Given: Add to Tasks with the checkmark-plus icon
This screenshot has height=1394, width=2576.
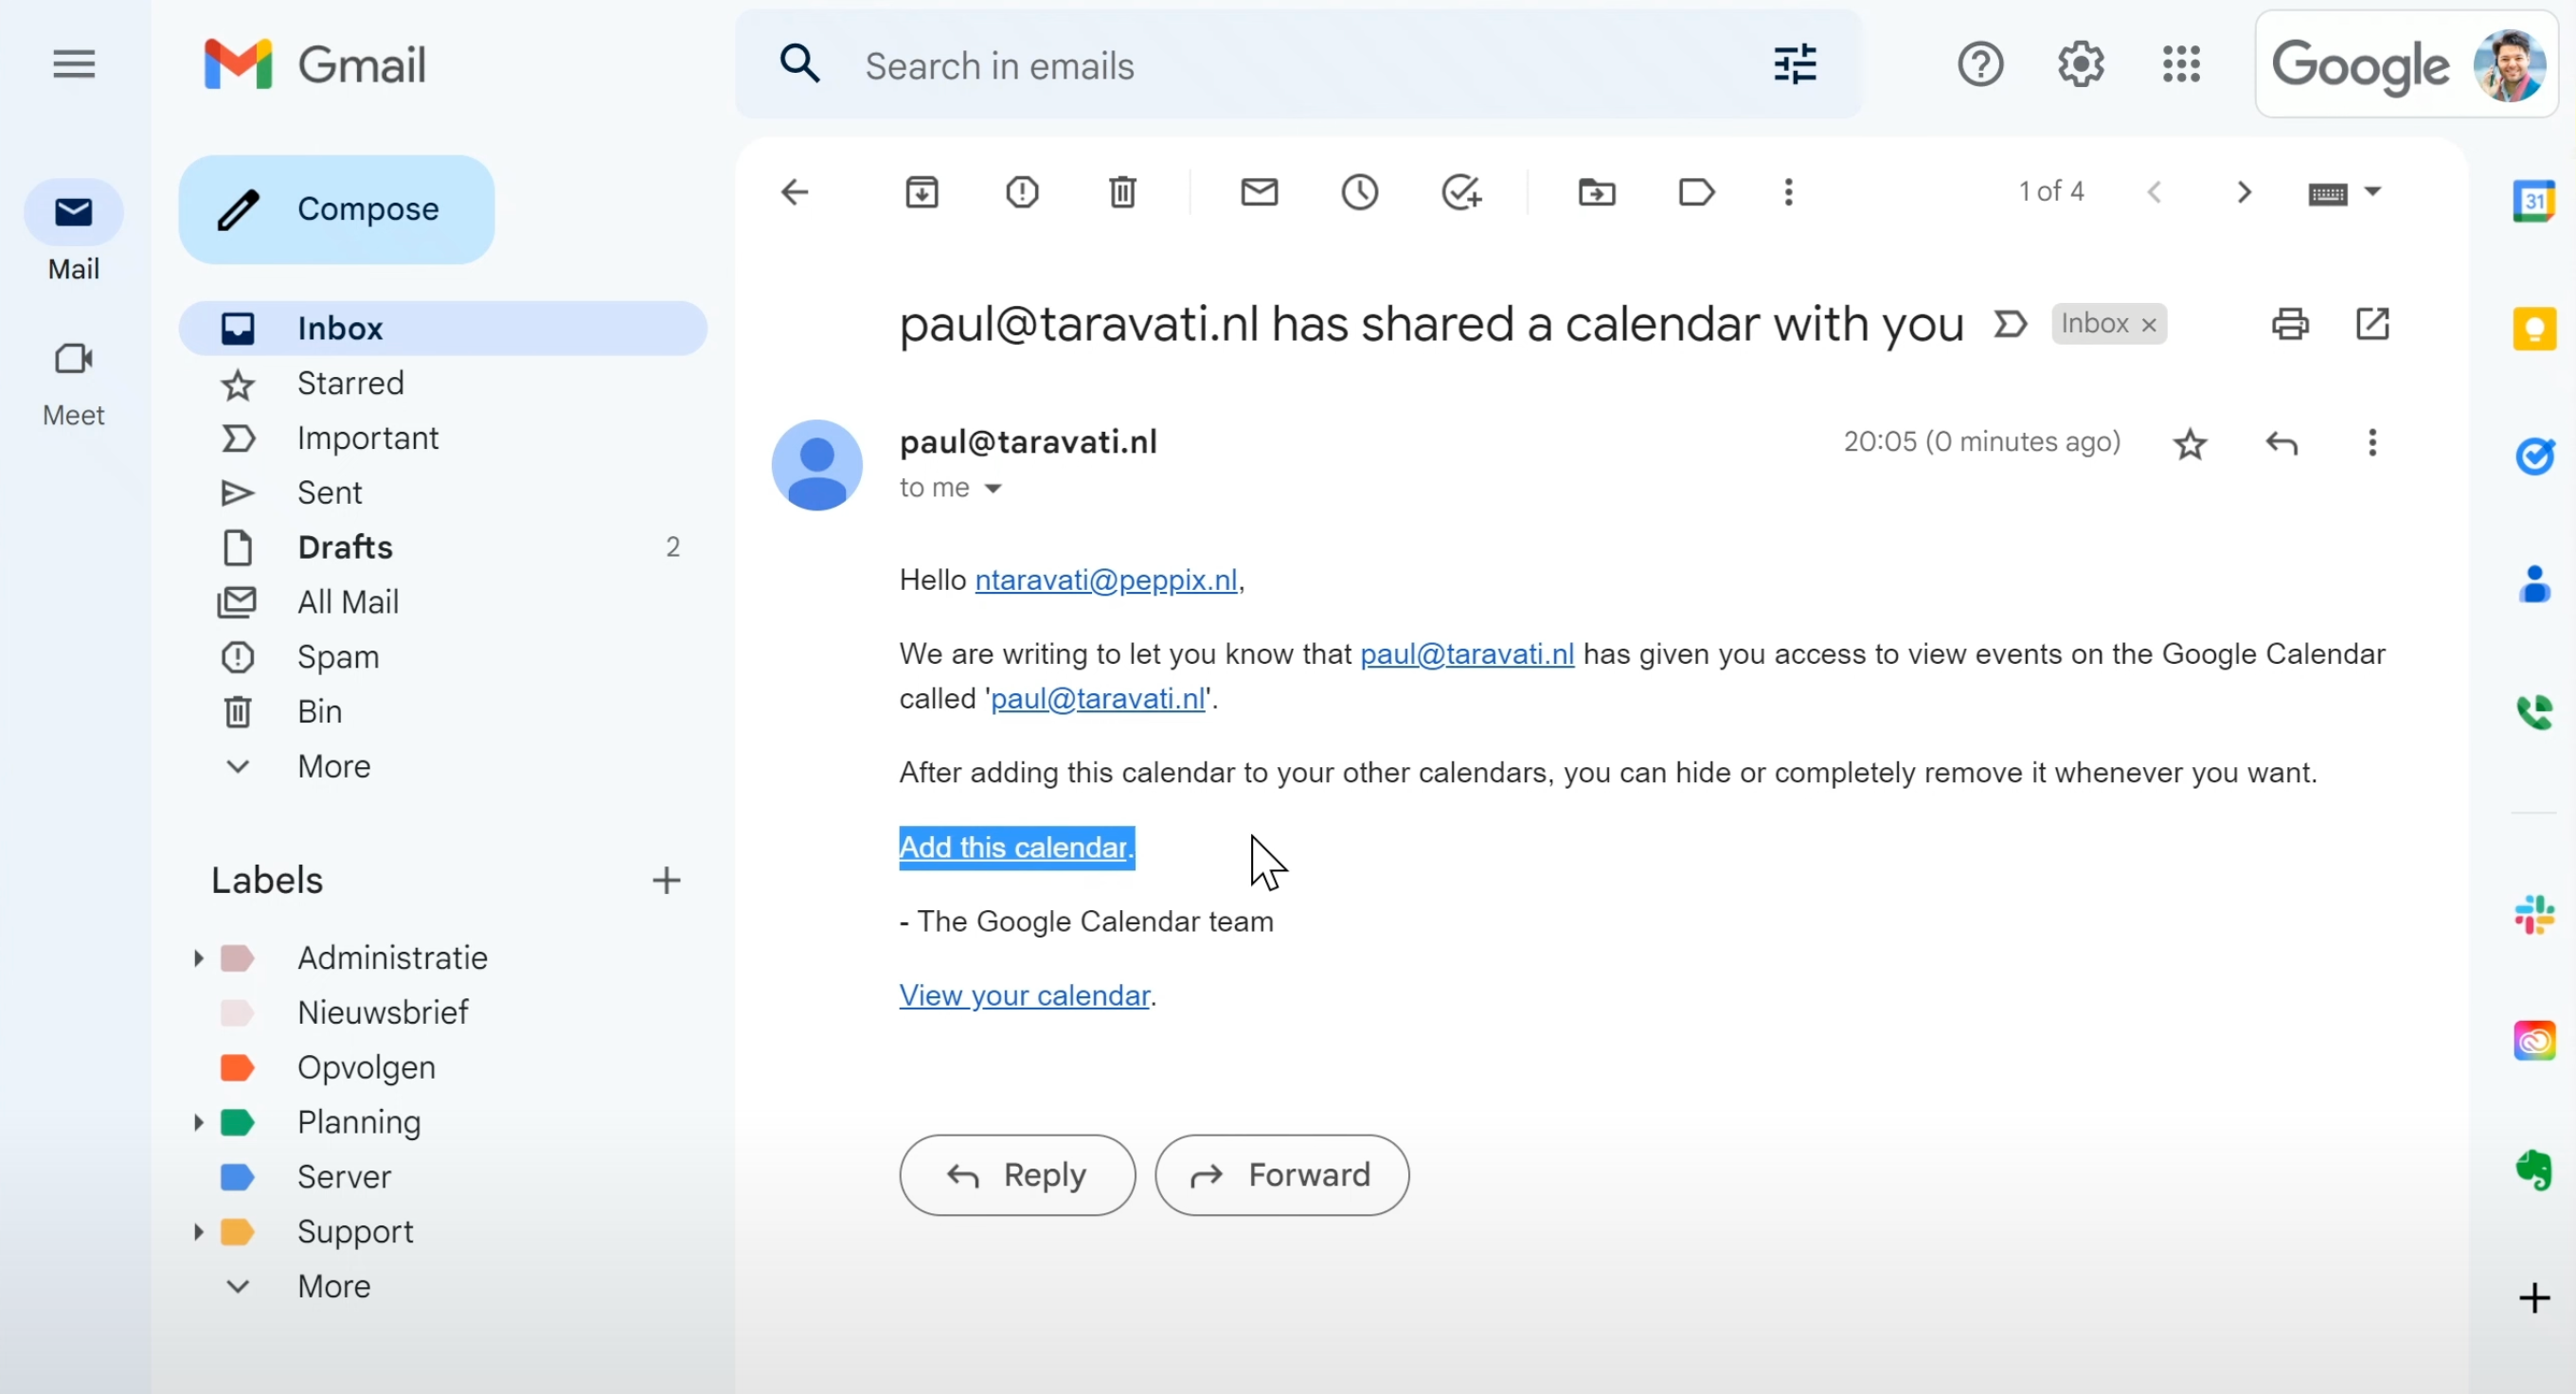Looking at the screenshot, I should (1461, 191).
